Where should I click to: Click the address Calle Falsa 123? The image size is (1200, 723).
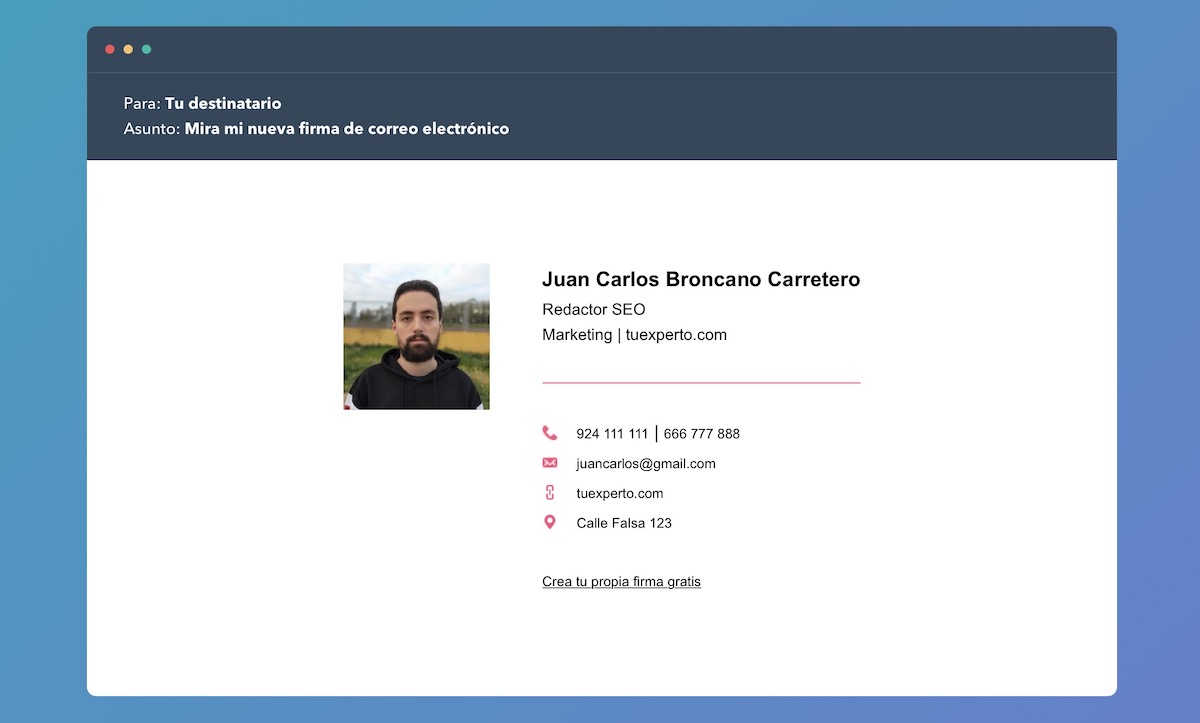[624, 522]
